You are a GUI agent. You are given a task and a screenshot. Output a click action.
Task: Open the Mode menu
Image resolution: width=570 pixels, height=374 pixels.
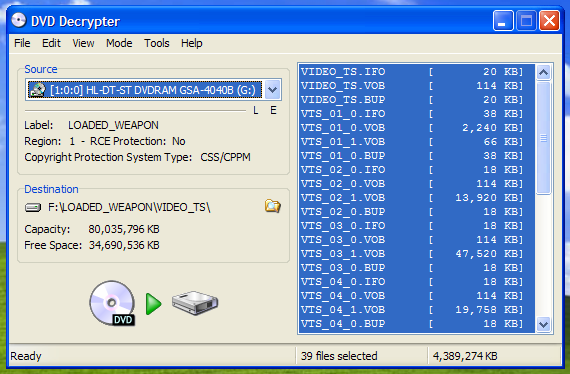pyautogui.click(x=119, y=43)
